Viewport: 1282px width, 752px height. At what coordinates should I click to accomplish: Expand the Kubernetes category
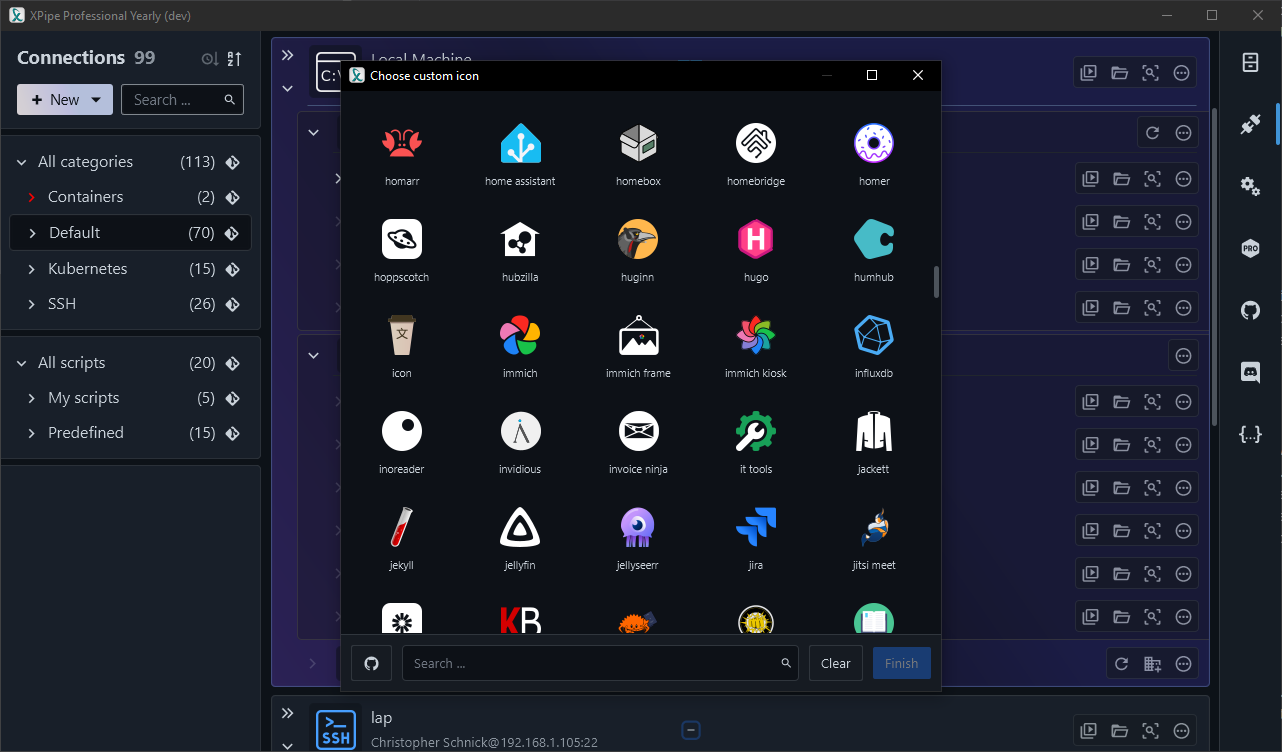pyautogui.click(x=32, y=269)
